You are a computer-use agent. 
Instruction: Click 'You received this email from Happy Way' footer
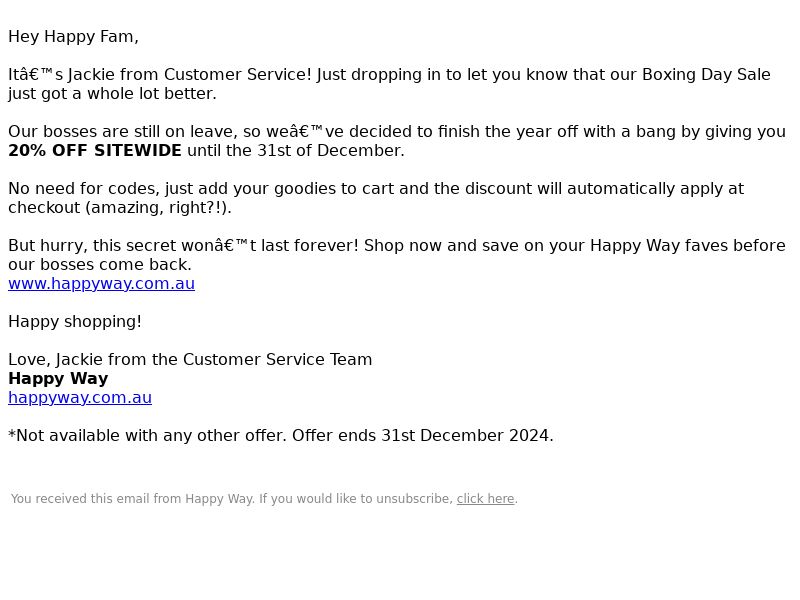[x=133, y=498]
